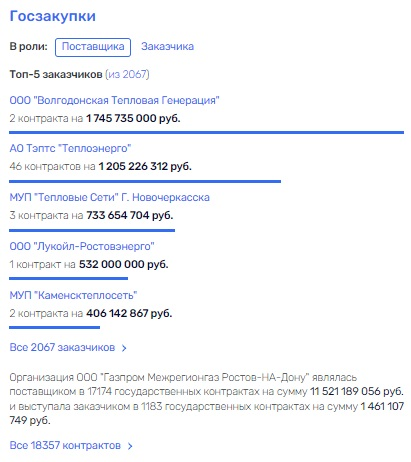Open МУП "Каменсктеплосеть" customer link

click(73, 295)
